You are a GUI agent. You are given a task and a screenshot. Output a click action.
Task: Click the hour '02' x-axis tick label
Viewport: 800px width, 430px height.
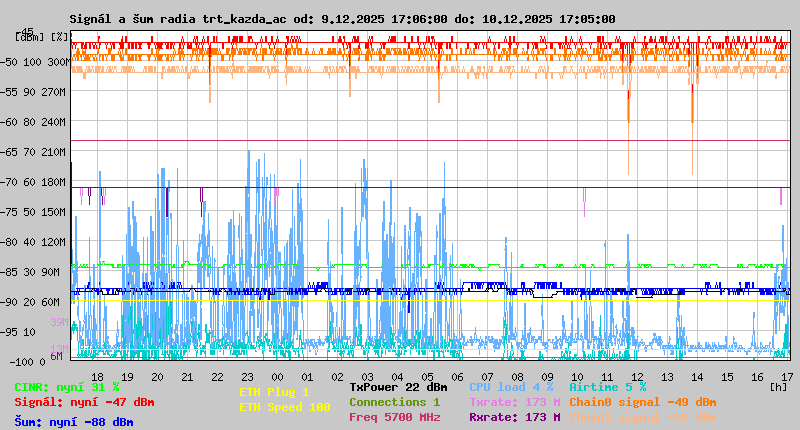tap(337, 377)
